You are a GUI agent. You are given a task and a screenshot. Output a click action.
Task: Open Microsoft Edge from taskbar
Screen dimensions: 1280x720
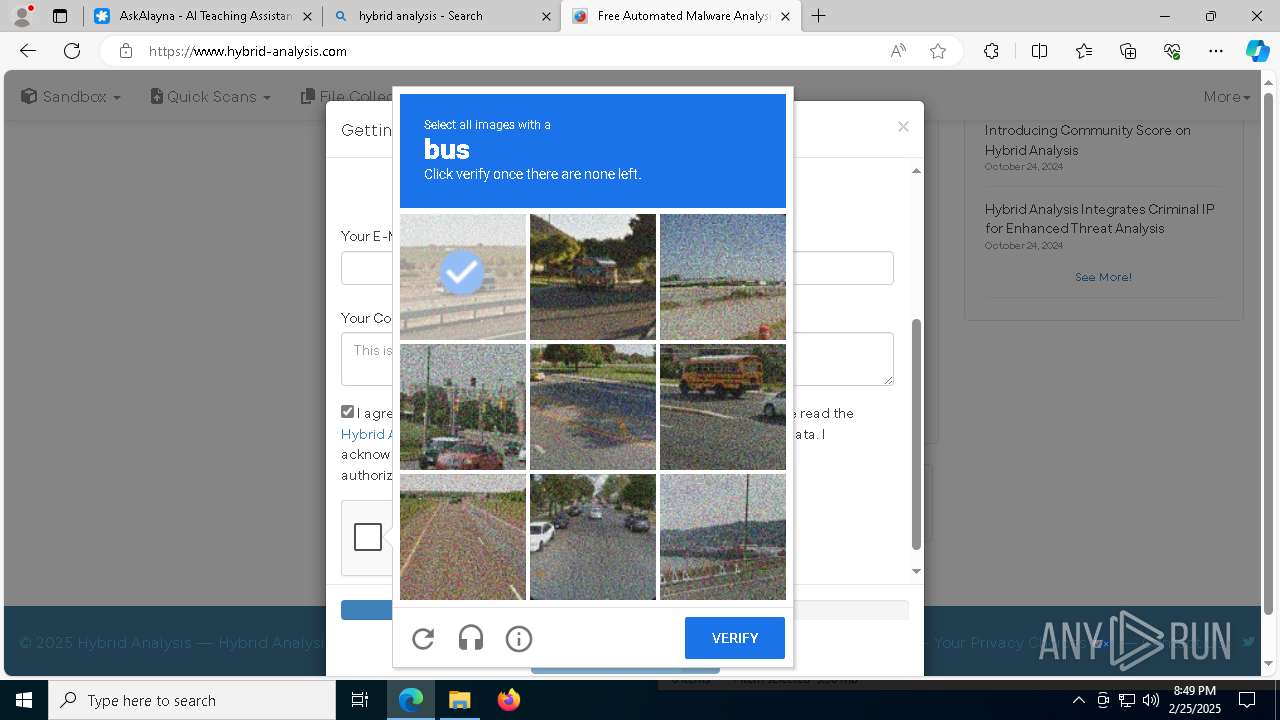tap(411, 700)
